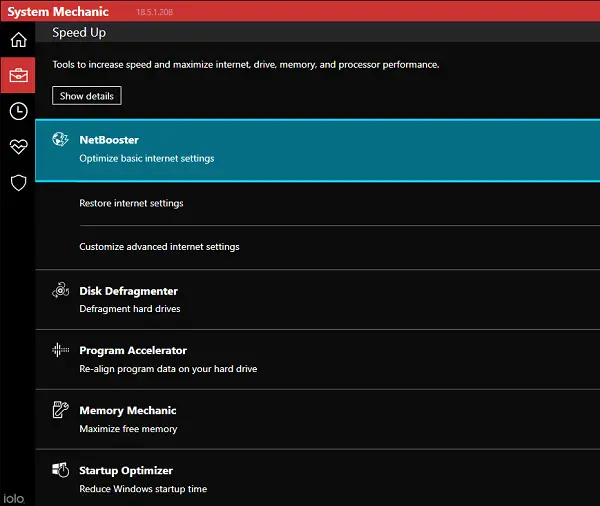This screenshot has width=600, height=506.
Task: Click the tools description sentence text
Action: pyautogui.click(x=246, y=65)
